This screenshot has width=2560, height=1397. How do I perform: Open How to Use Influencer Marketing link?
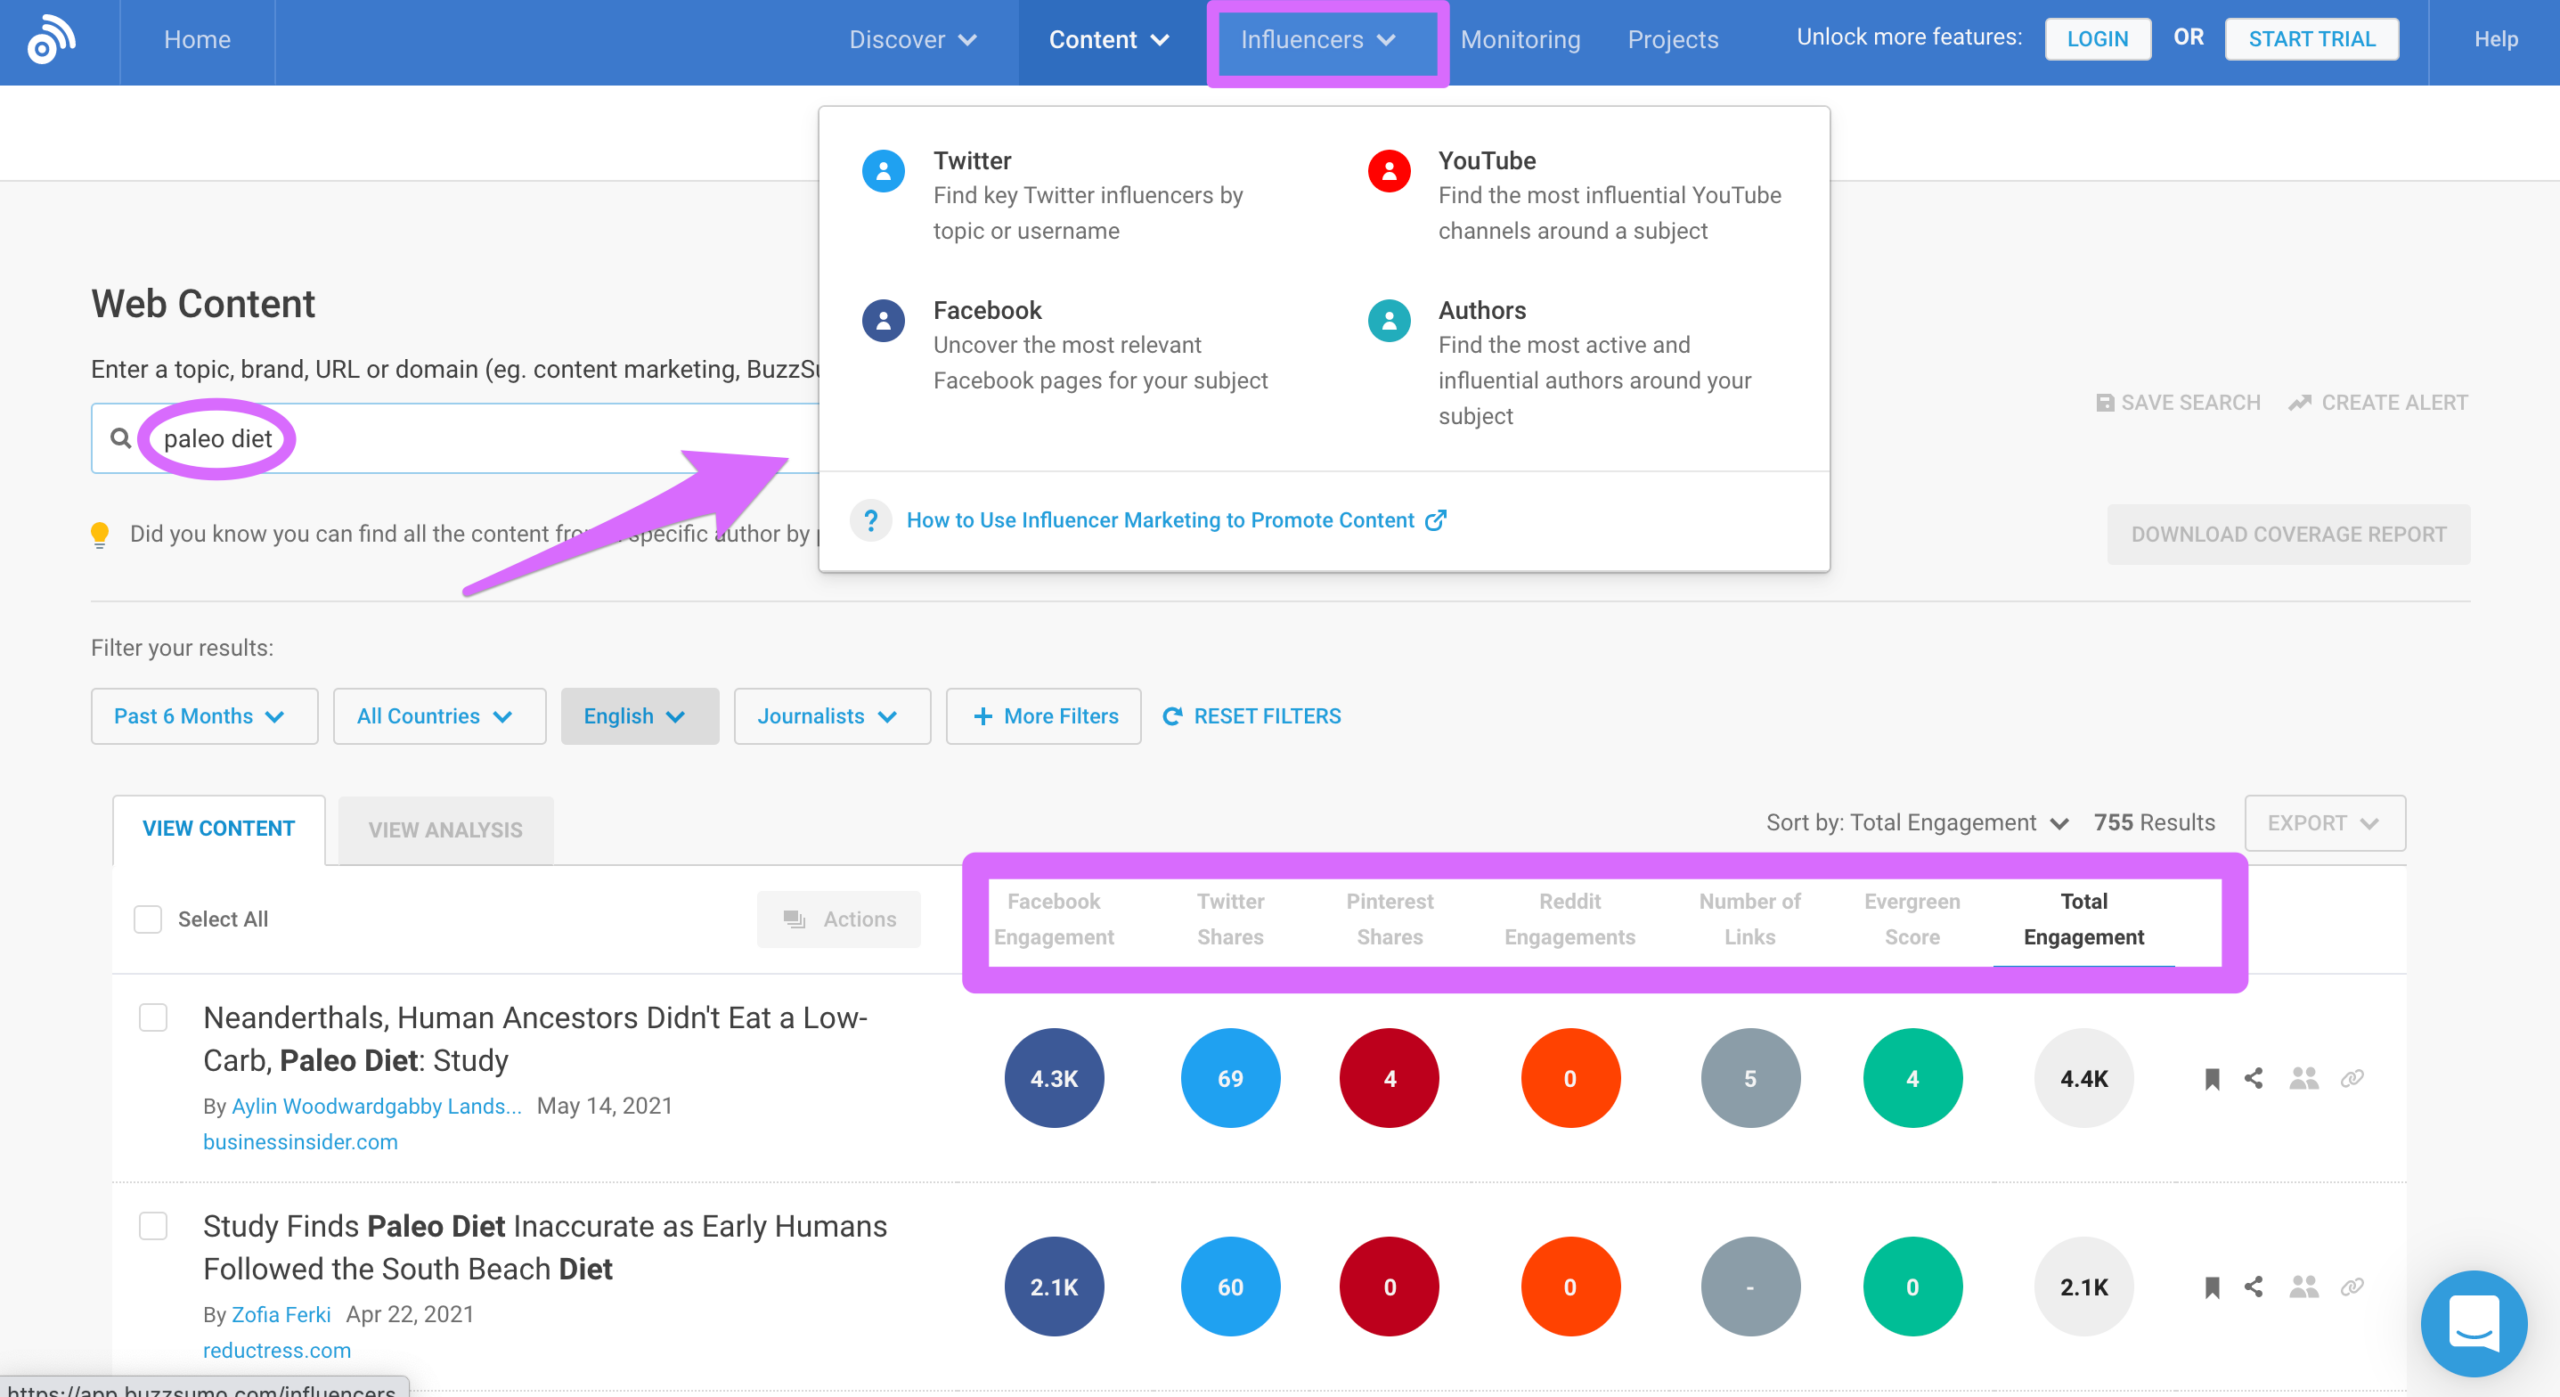coord(1176,520)
